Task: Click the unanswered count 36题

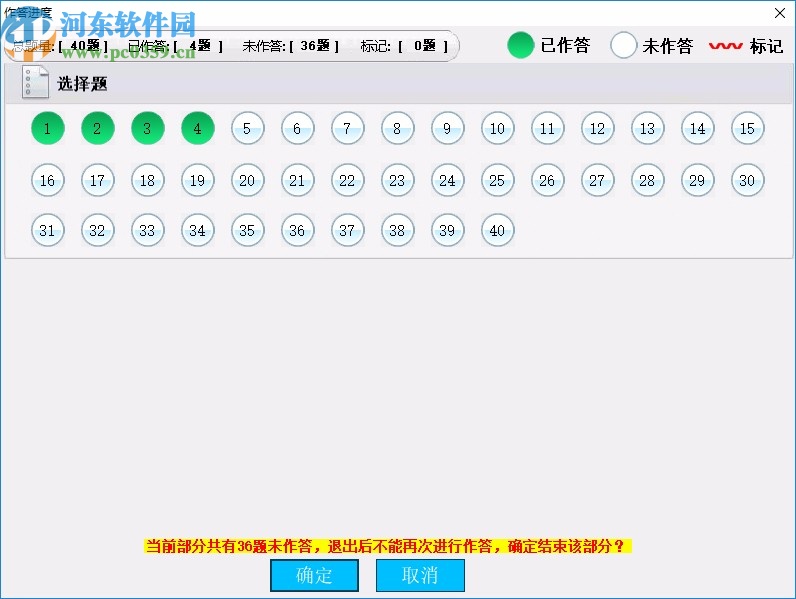Action: (x=315, y=46)
